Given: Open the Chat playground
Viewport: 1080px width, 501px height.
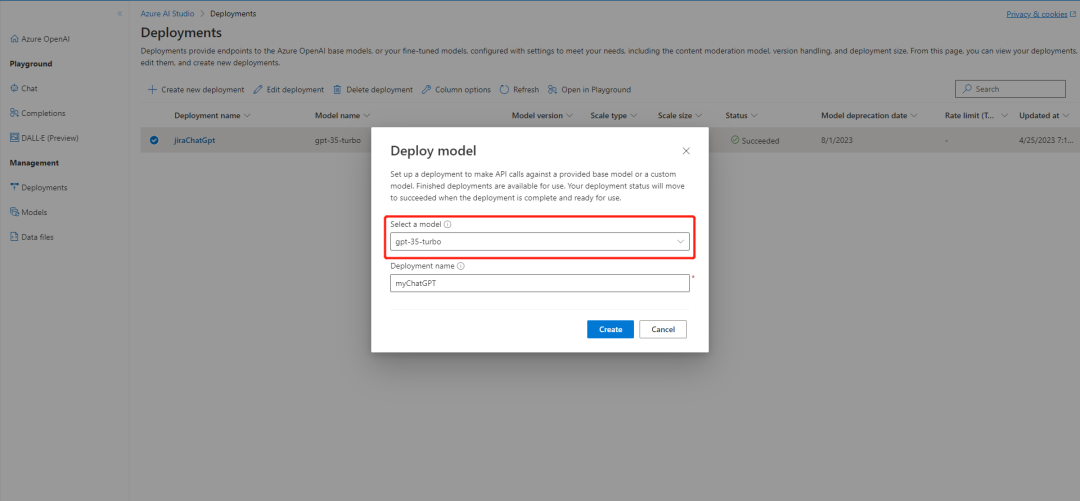Looking at the screenshot, I should (x=24, y=89).
